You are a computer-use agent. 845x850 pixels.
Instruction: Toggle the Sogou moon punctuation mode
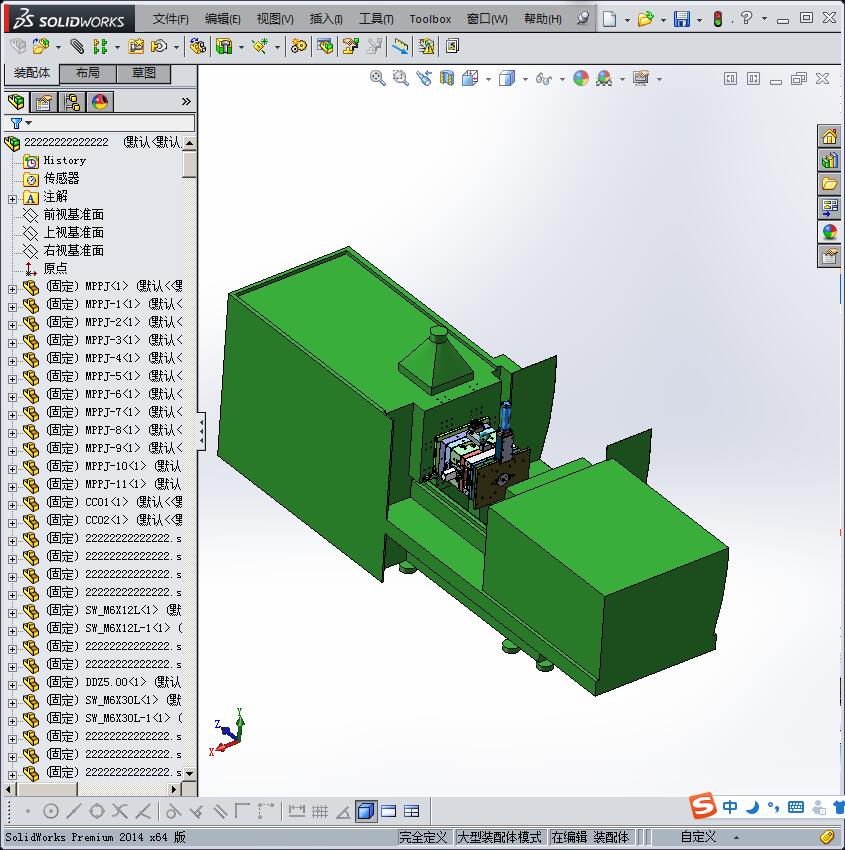752,808
